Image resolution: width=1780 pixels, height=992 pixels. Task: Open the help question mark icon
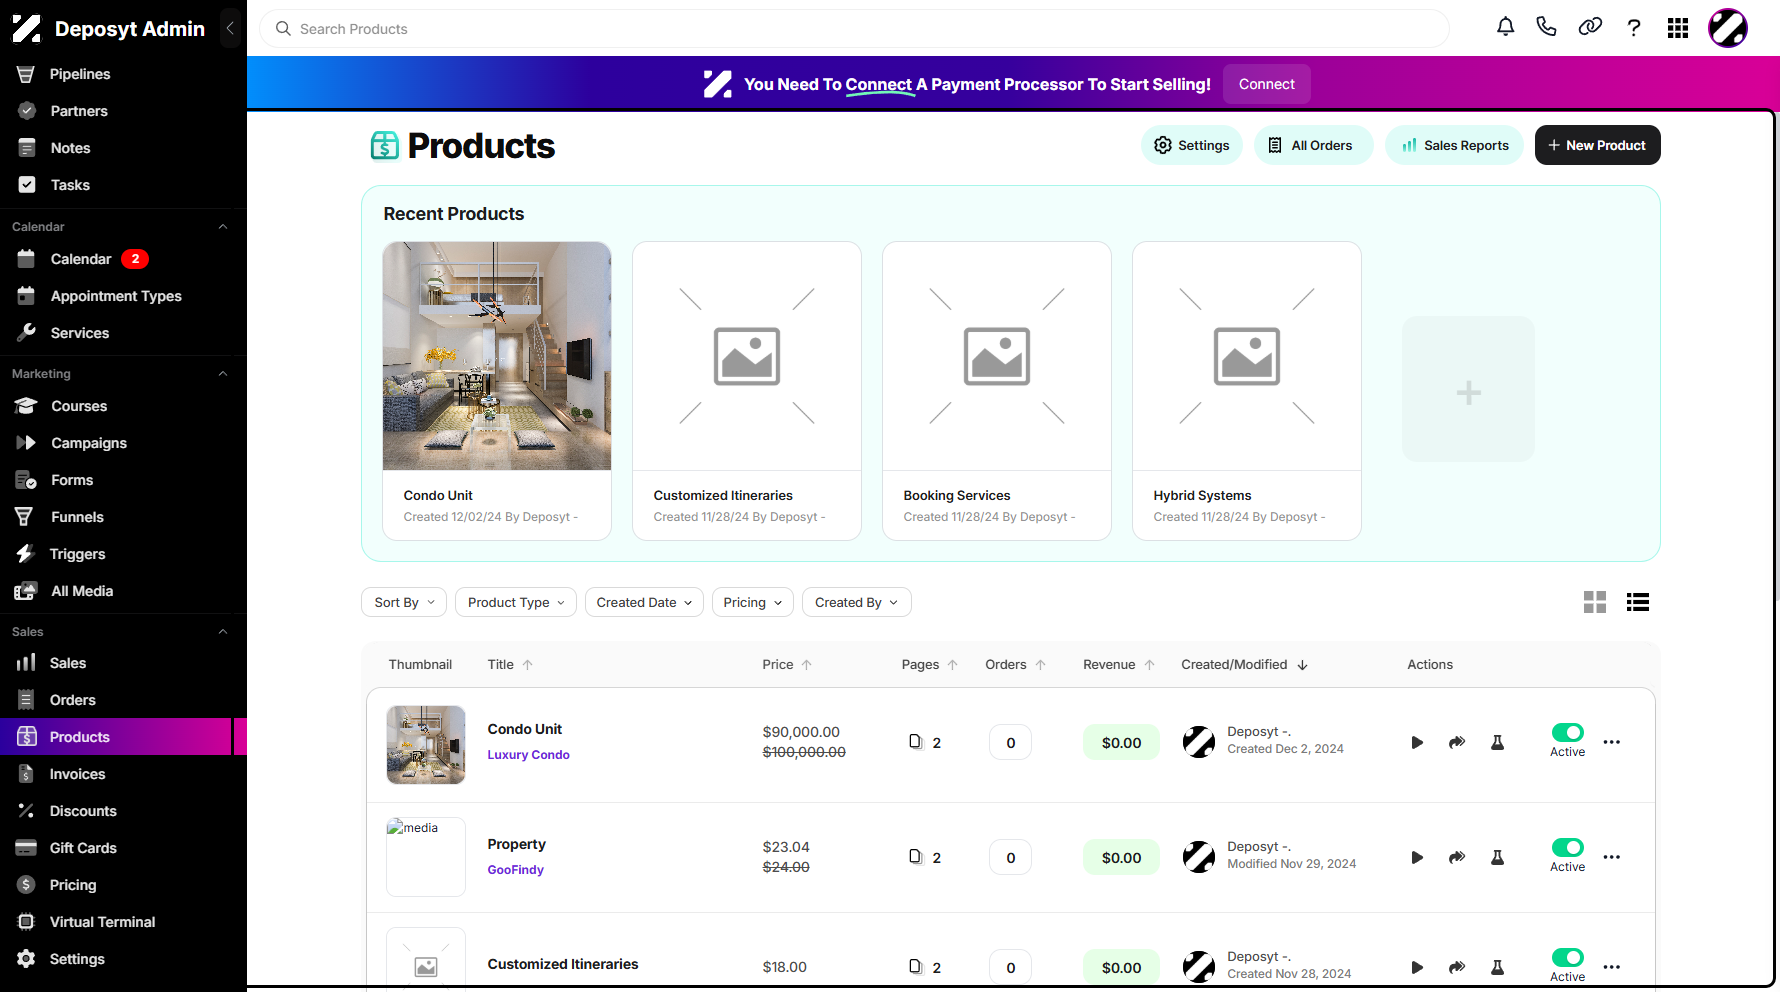click(x=1634, y=28)
